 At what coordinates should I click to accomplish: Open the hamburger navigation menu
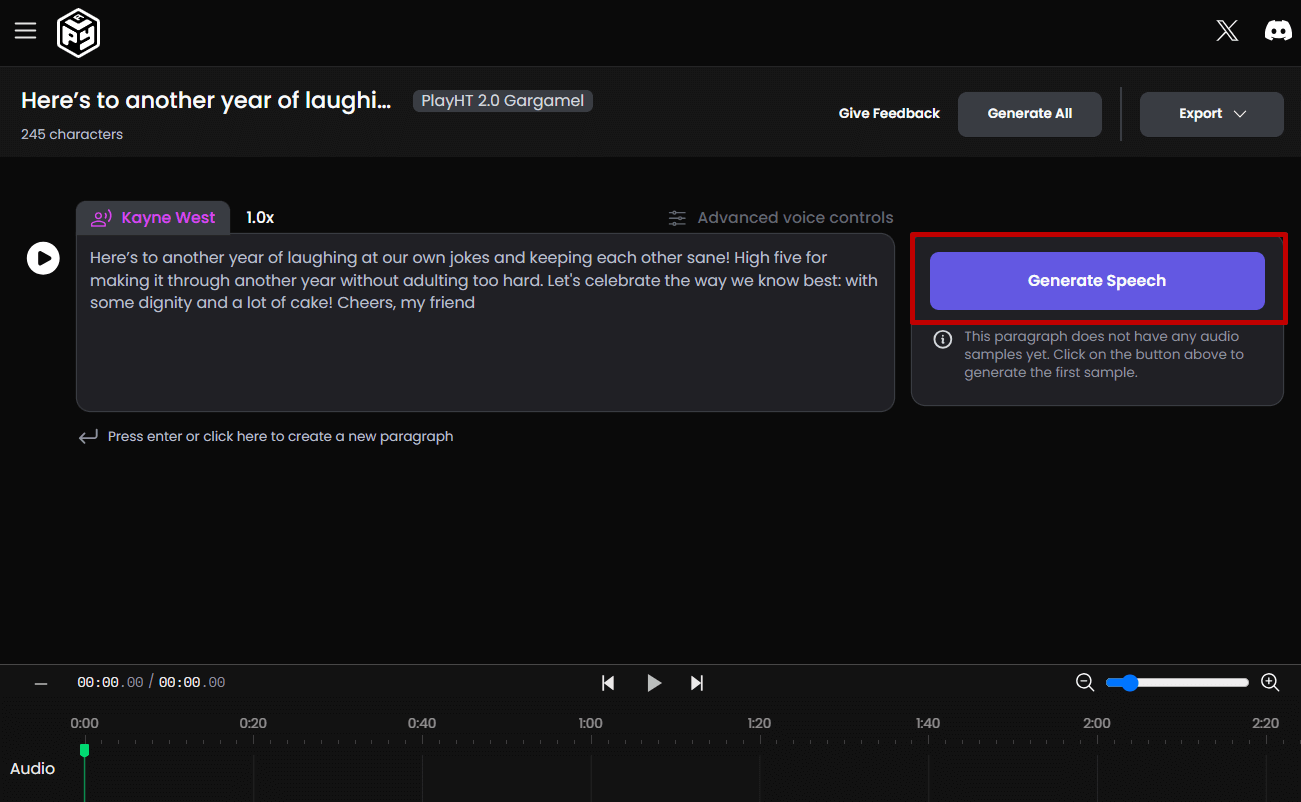25,31
